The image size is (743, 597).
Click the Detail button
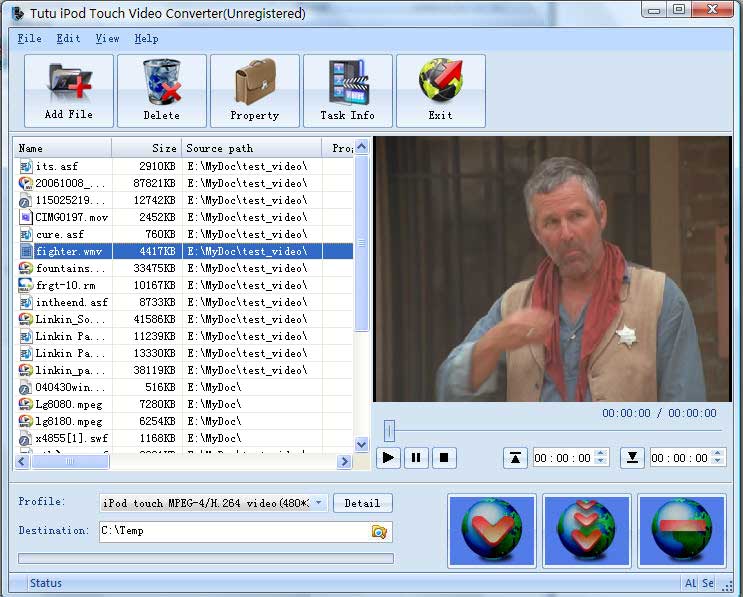(x=362, y=503)
